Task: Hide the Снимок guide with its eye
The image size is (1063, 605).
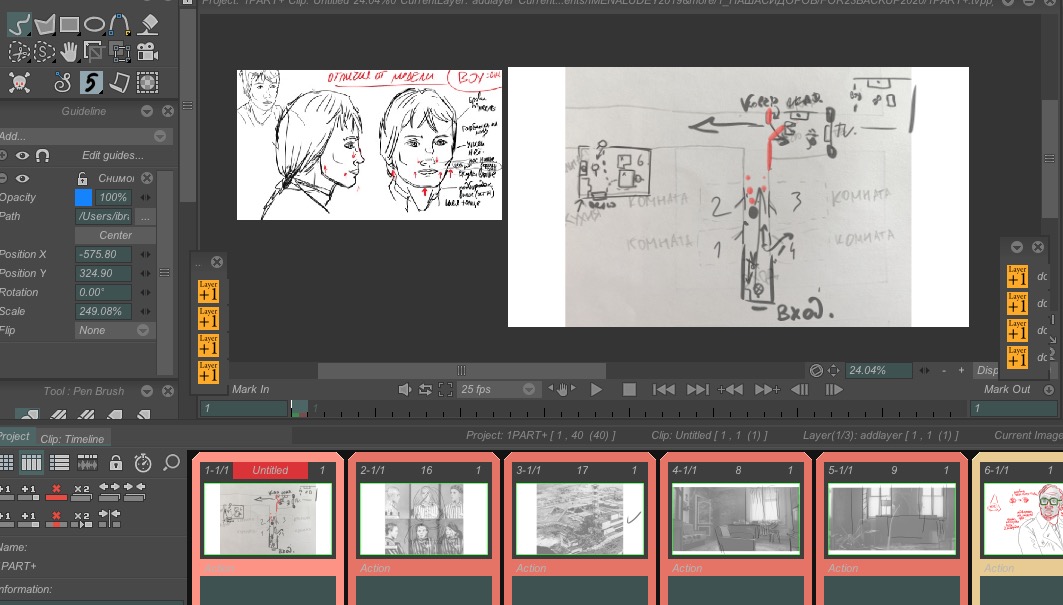Action: click(x=22, y=178)
